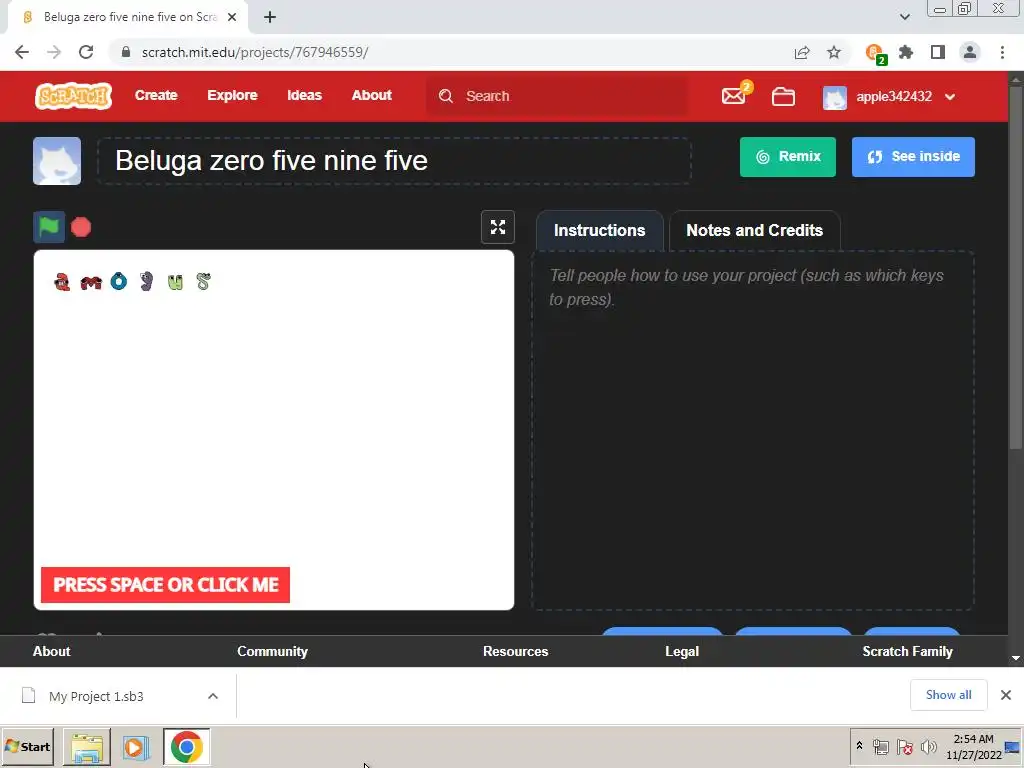Open the My Project 1.sb3 download
Viewport: 1024px width, 768px height.
96,697
